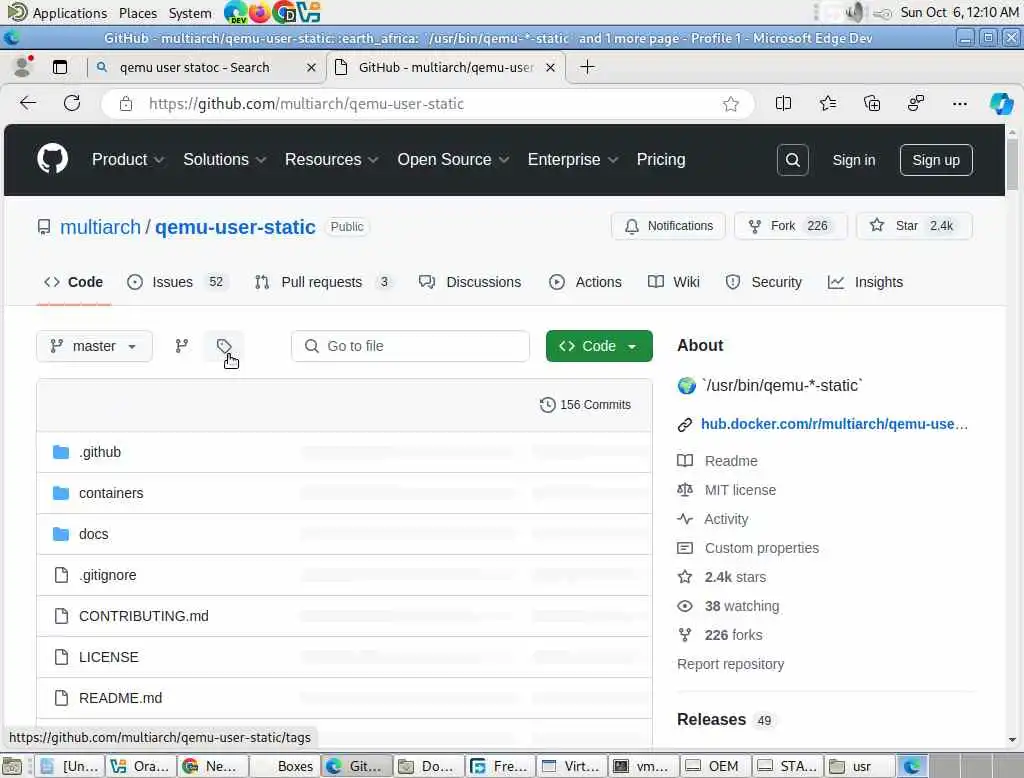Bookmark page with the star icon in address bar
This screenshot has width=1024, height=778.
(731, 104)
